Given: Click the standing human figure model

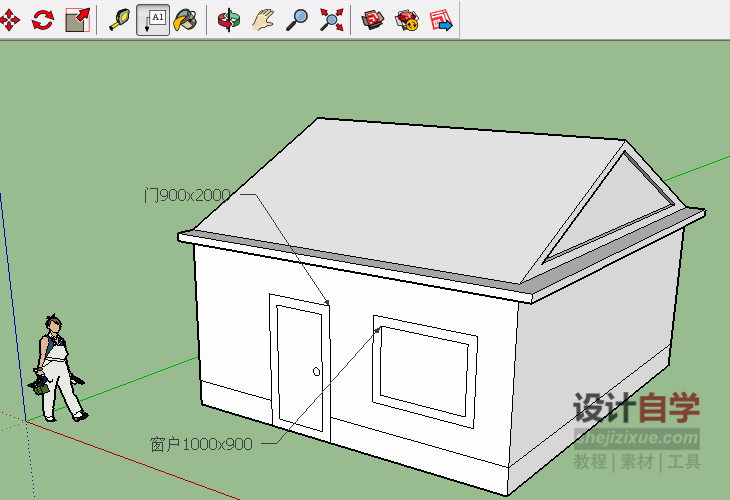Looking at the screenshot, I should point(58,368).
